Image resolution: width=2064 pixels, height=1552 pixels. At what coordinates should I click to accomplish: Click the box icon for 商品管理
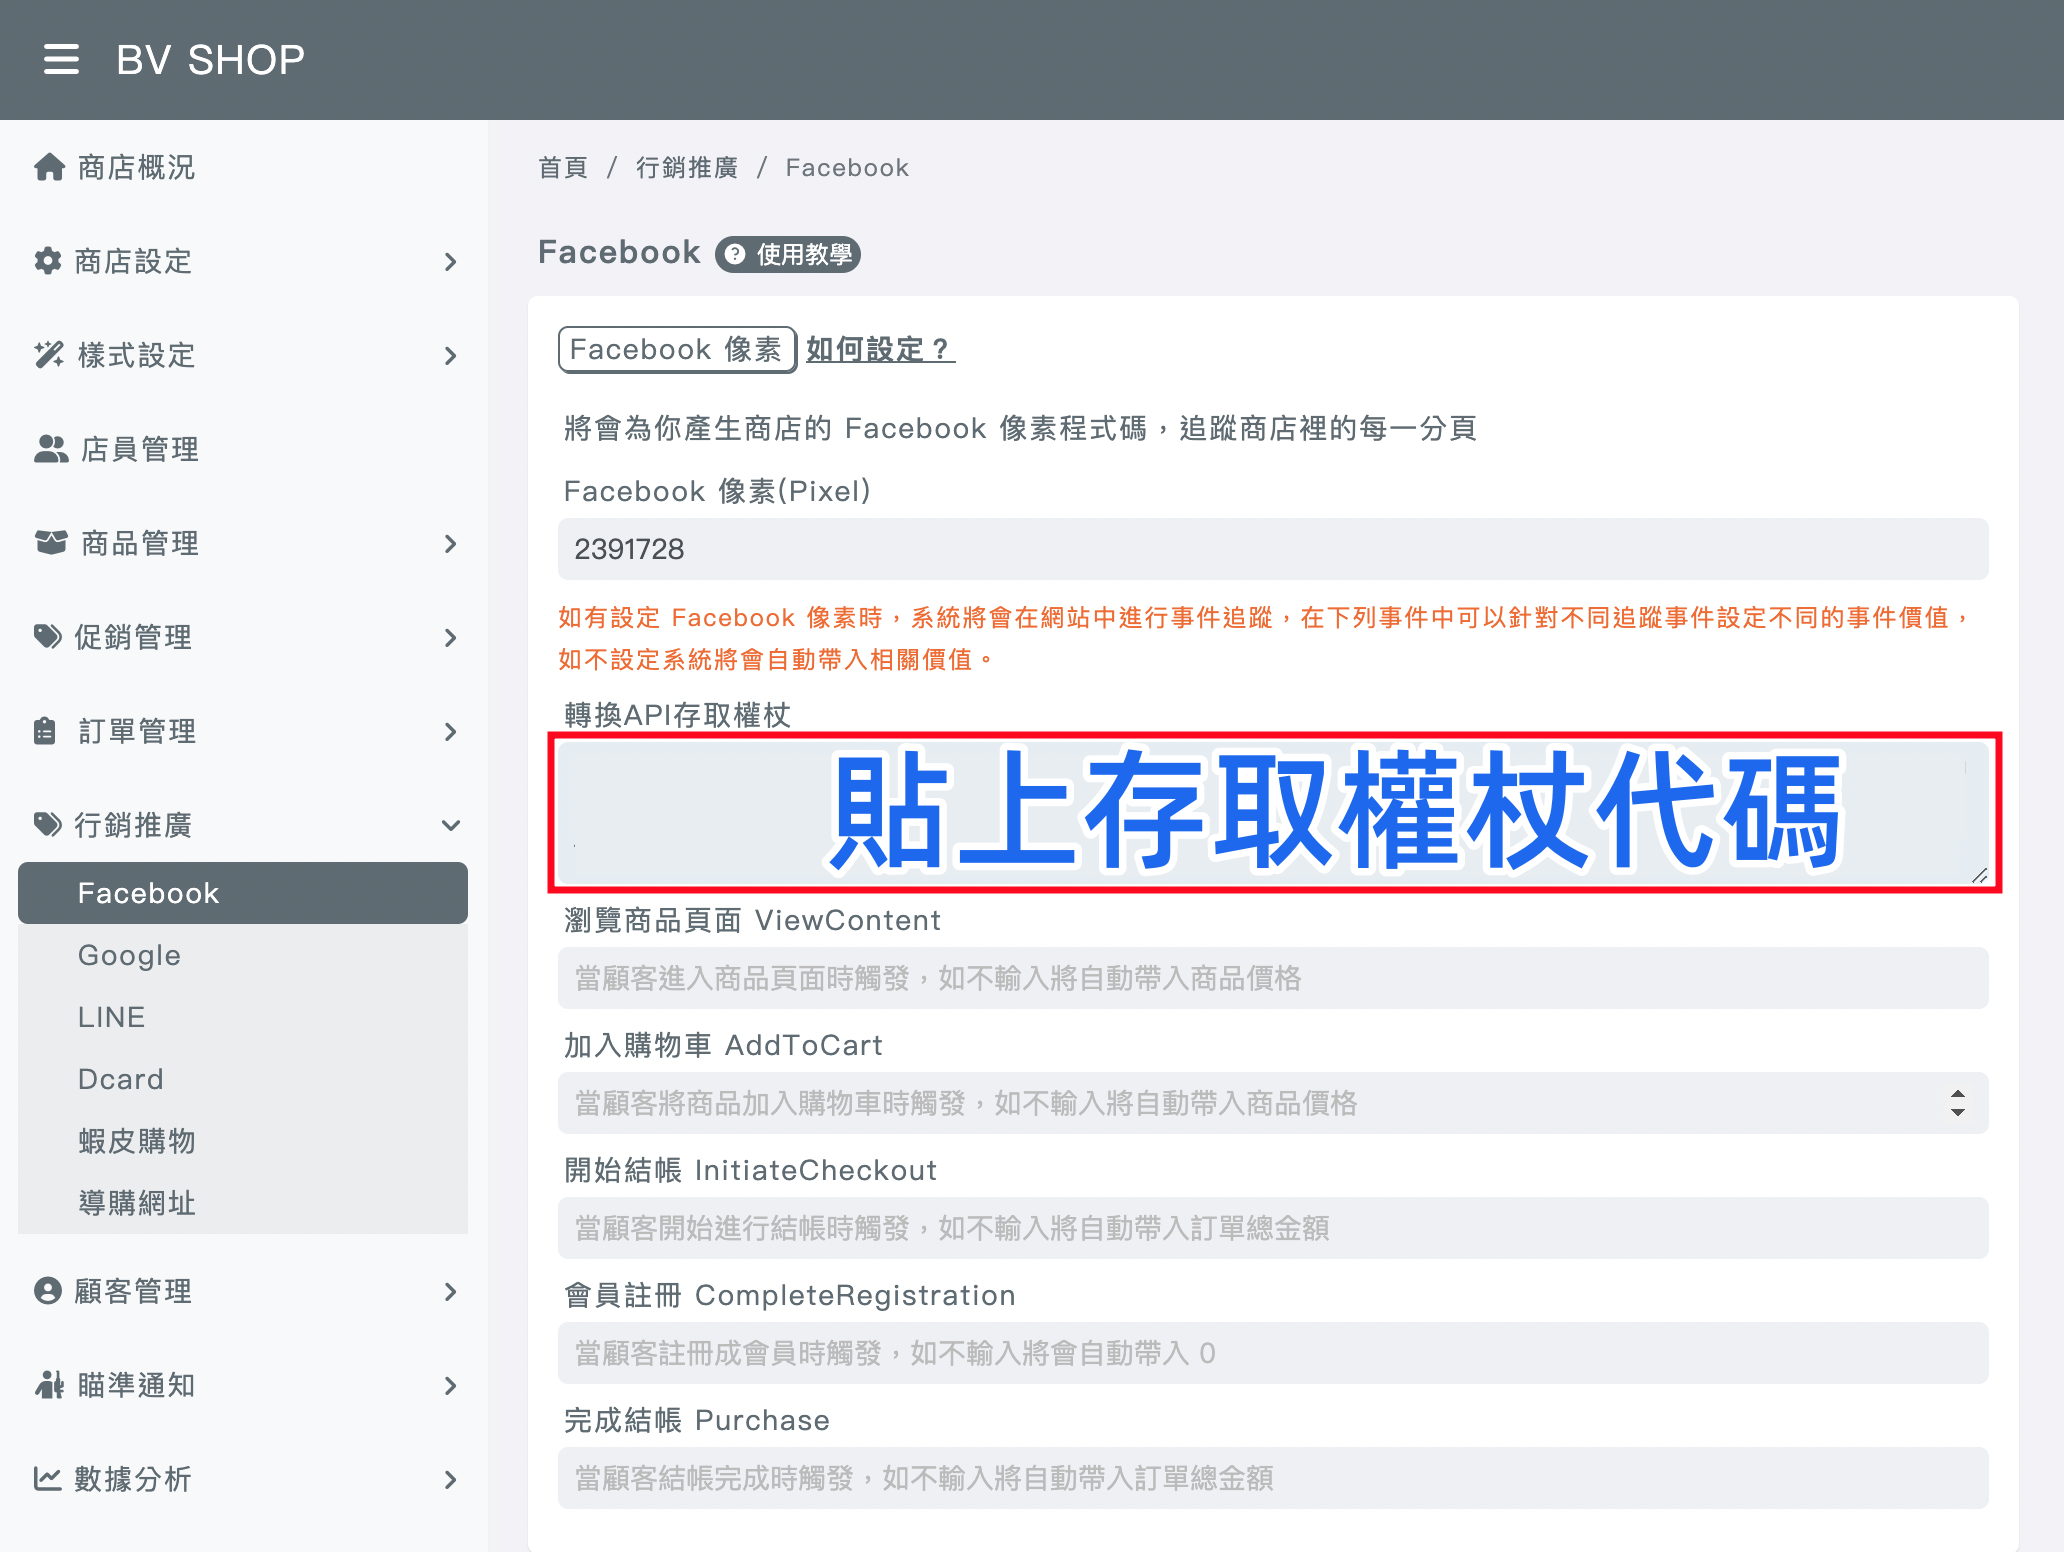(51, 543)
